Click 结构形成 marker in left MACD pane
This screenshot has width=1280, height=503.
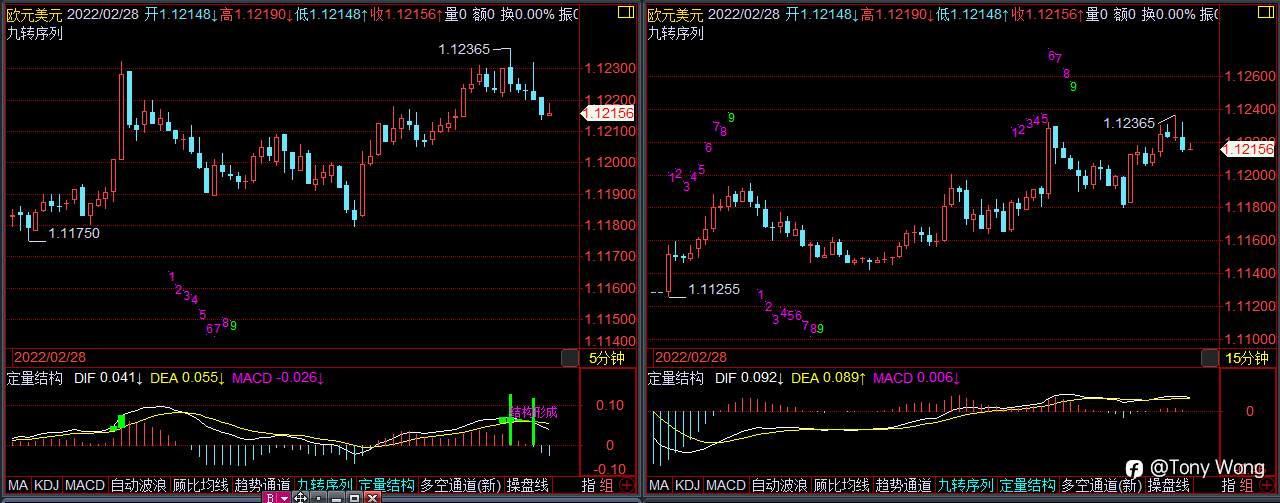533,411
